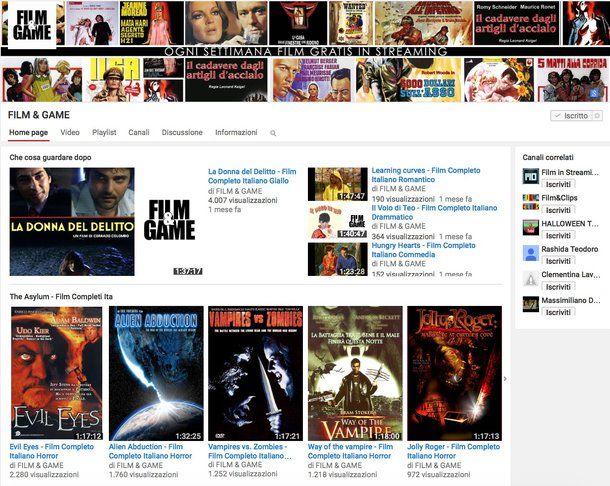Viewport: 610px width, 486px height.
Task: Subscribe to Film&Clips channel
Action: 558,210
